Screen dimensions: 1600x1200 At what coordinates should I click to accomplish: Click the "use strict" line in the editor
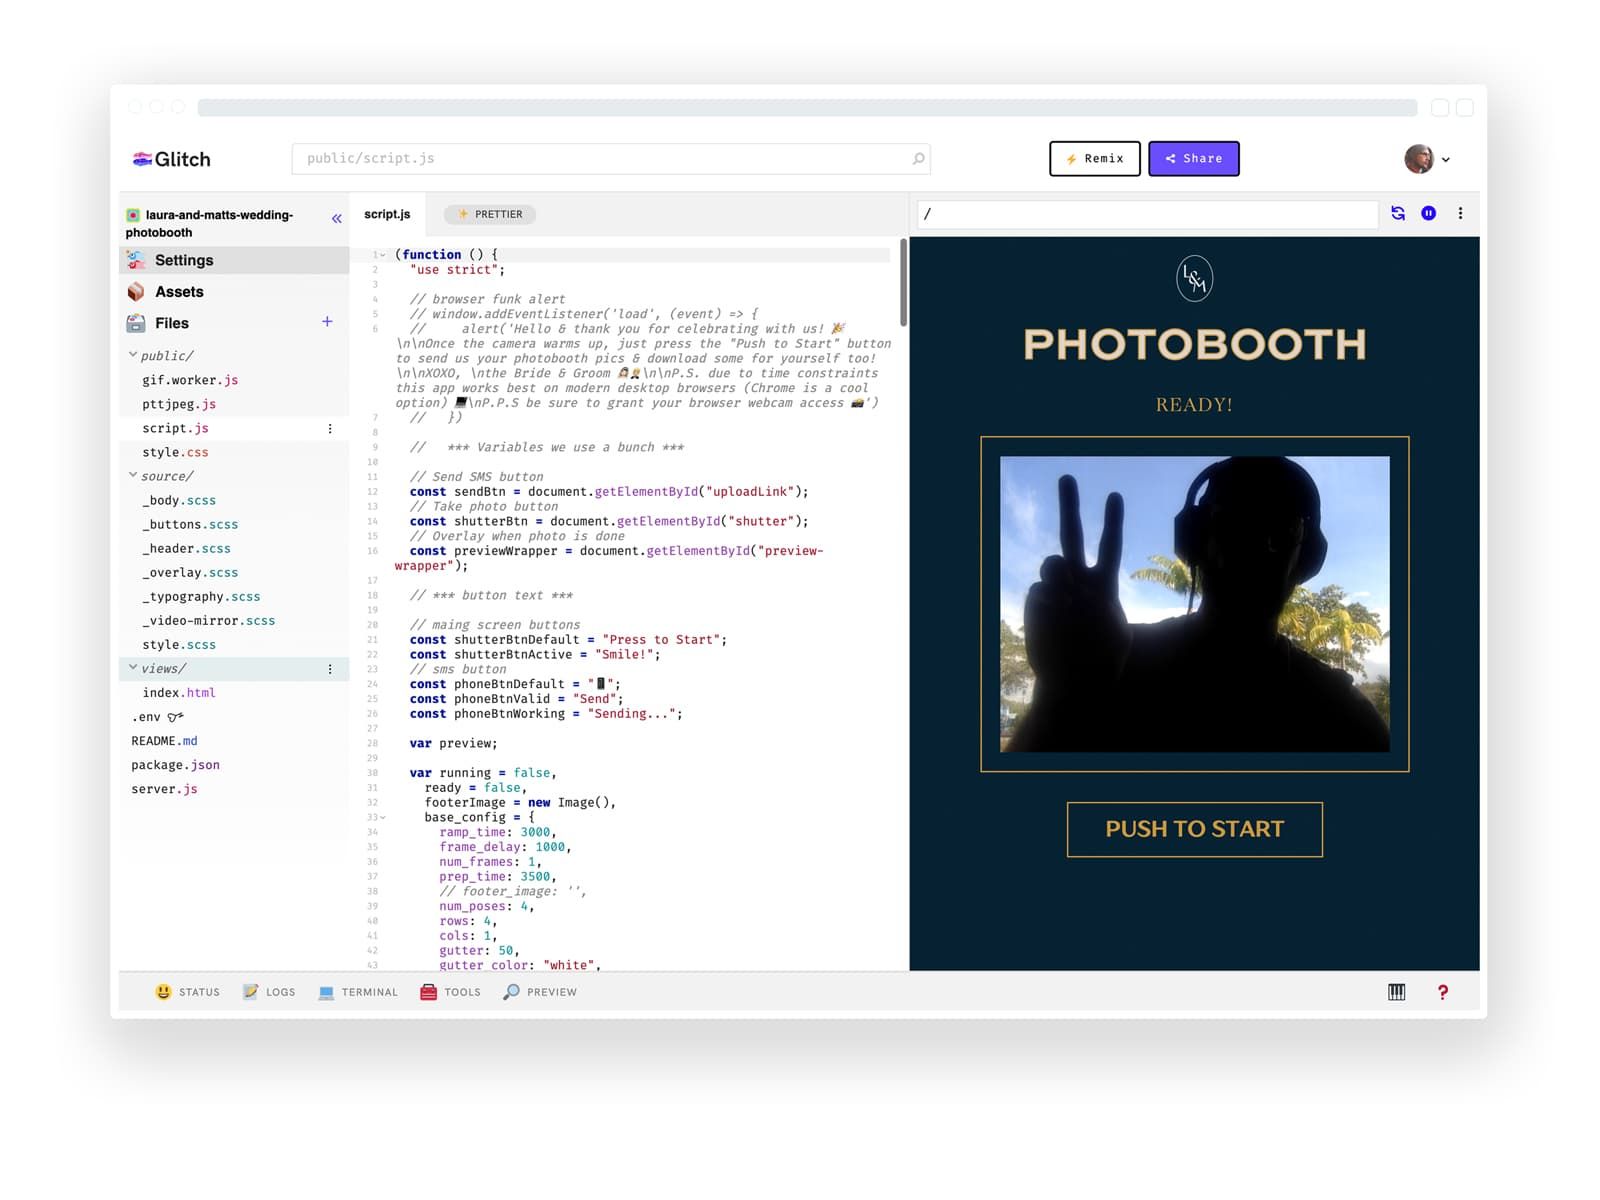457,270
